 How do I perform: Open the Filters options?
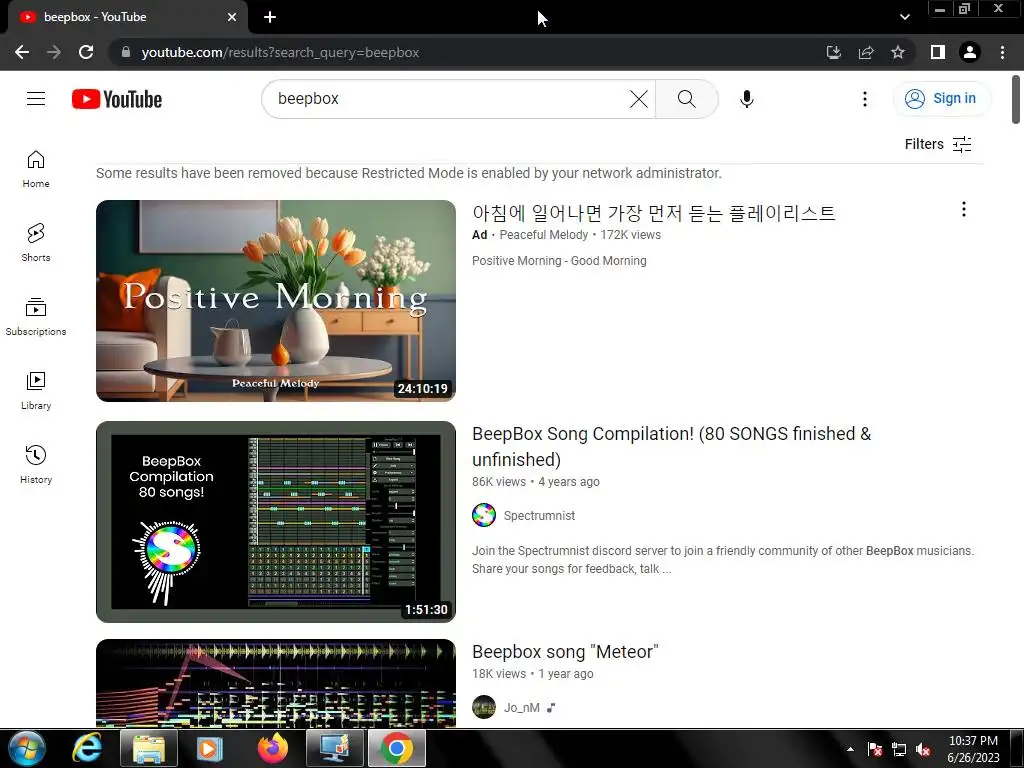click(938, 144)
